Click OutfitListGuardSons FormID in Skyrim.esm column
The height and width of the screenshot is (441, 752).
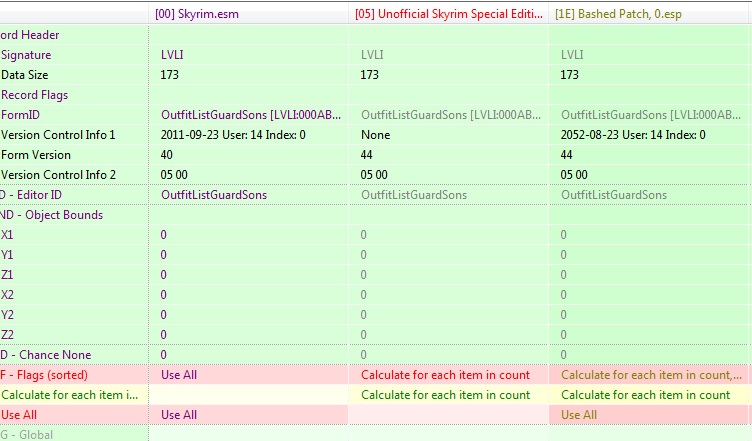[251, 115]
